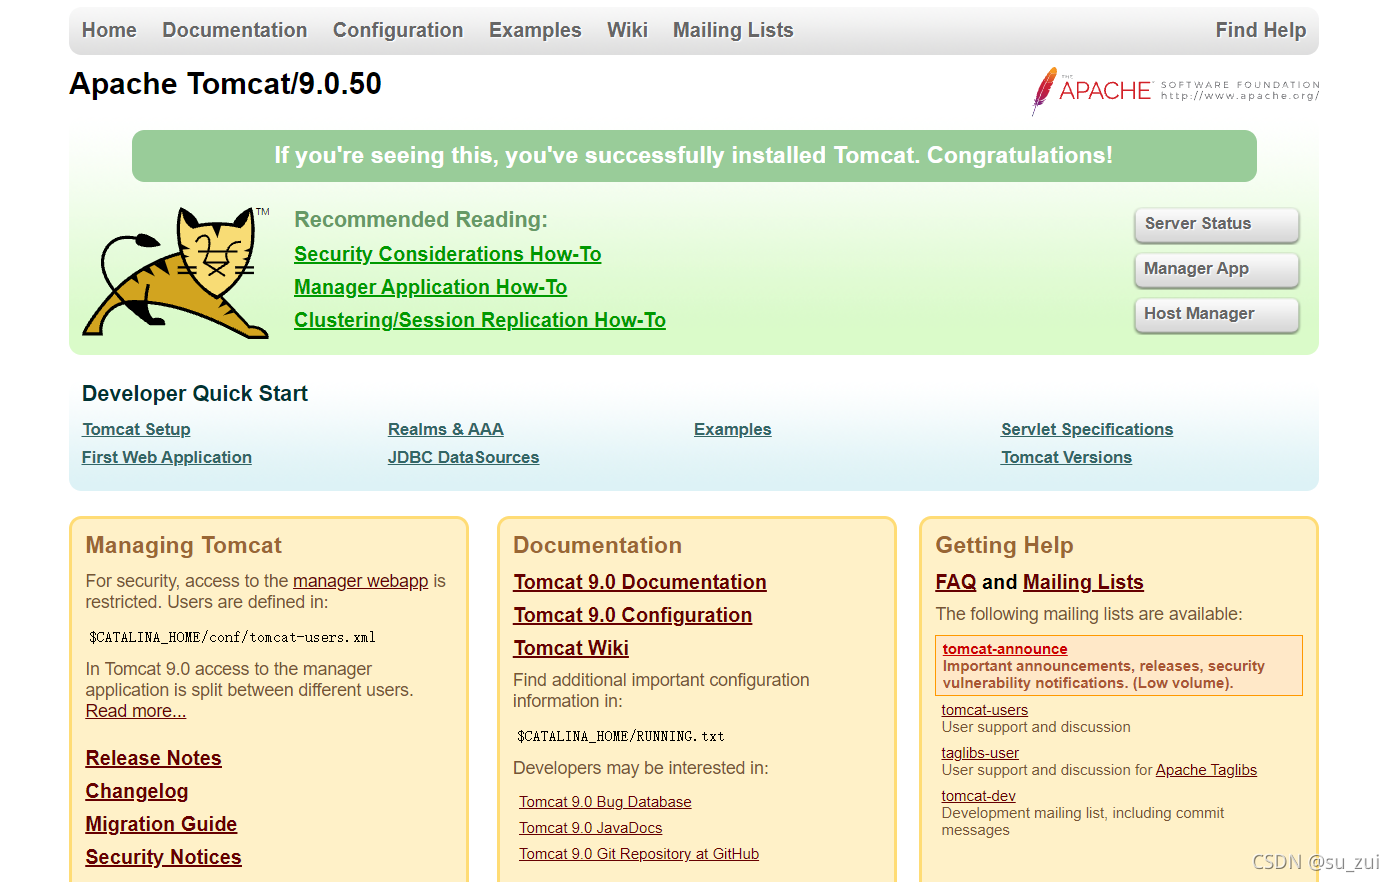The height and width of the screenshot is (882, 1394).
Task: Open Tomcat 9.0 Configuration link
Action: click(633, 615)
